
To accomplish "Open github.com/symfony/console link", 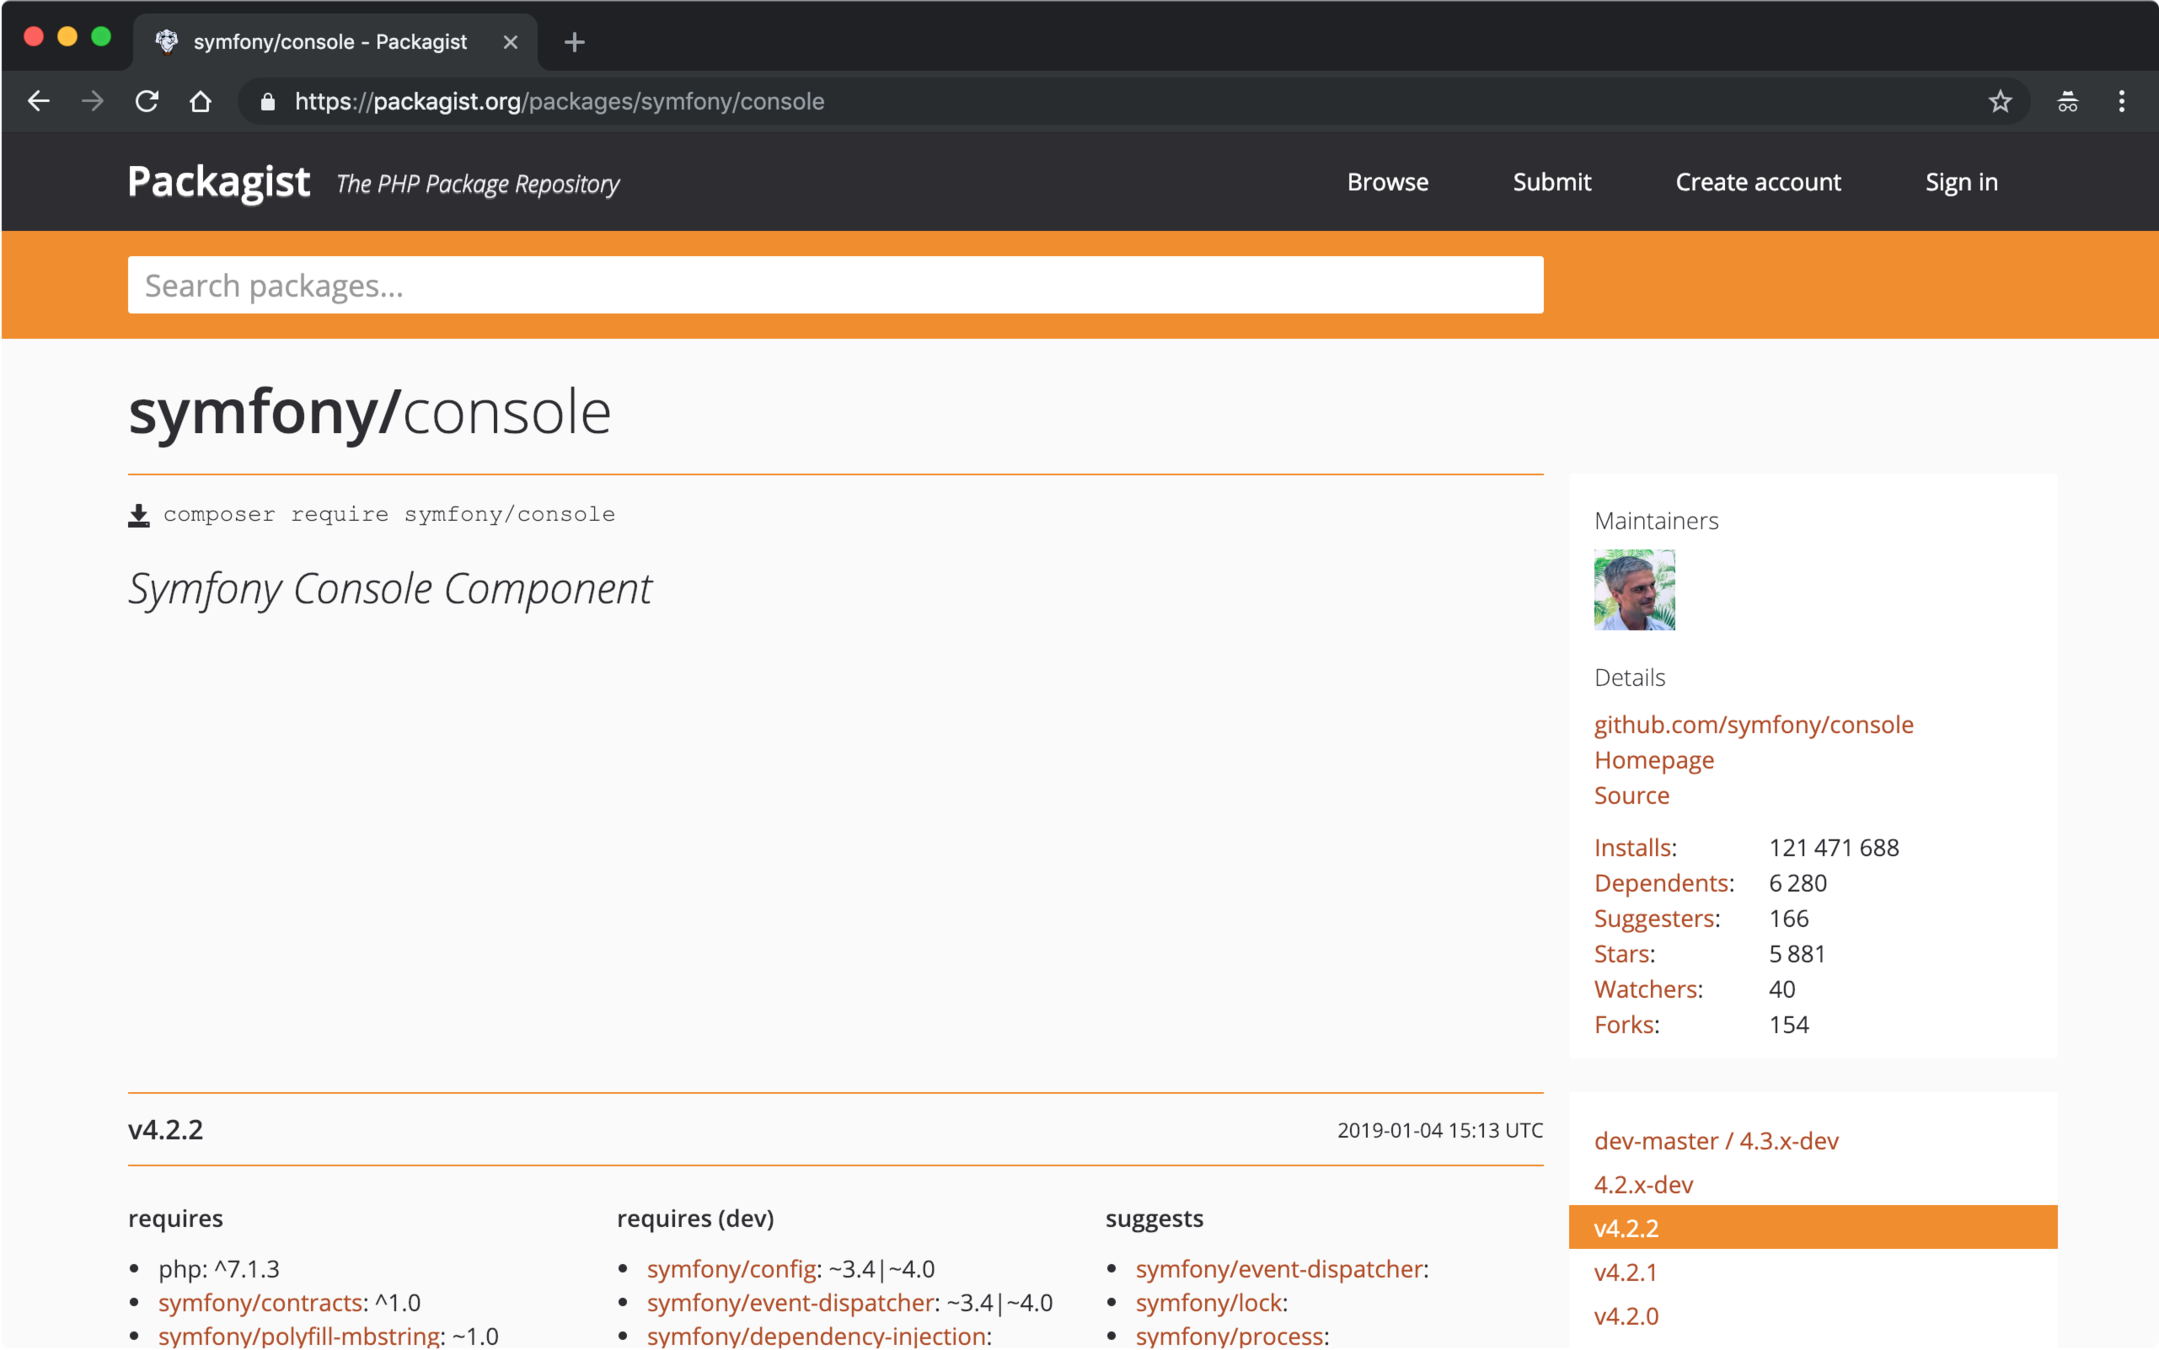I will [1753, 724].
